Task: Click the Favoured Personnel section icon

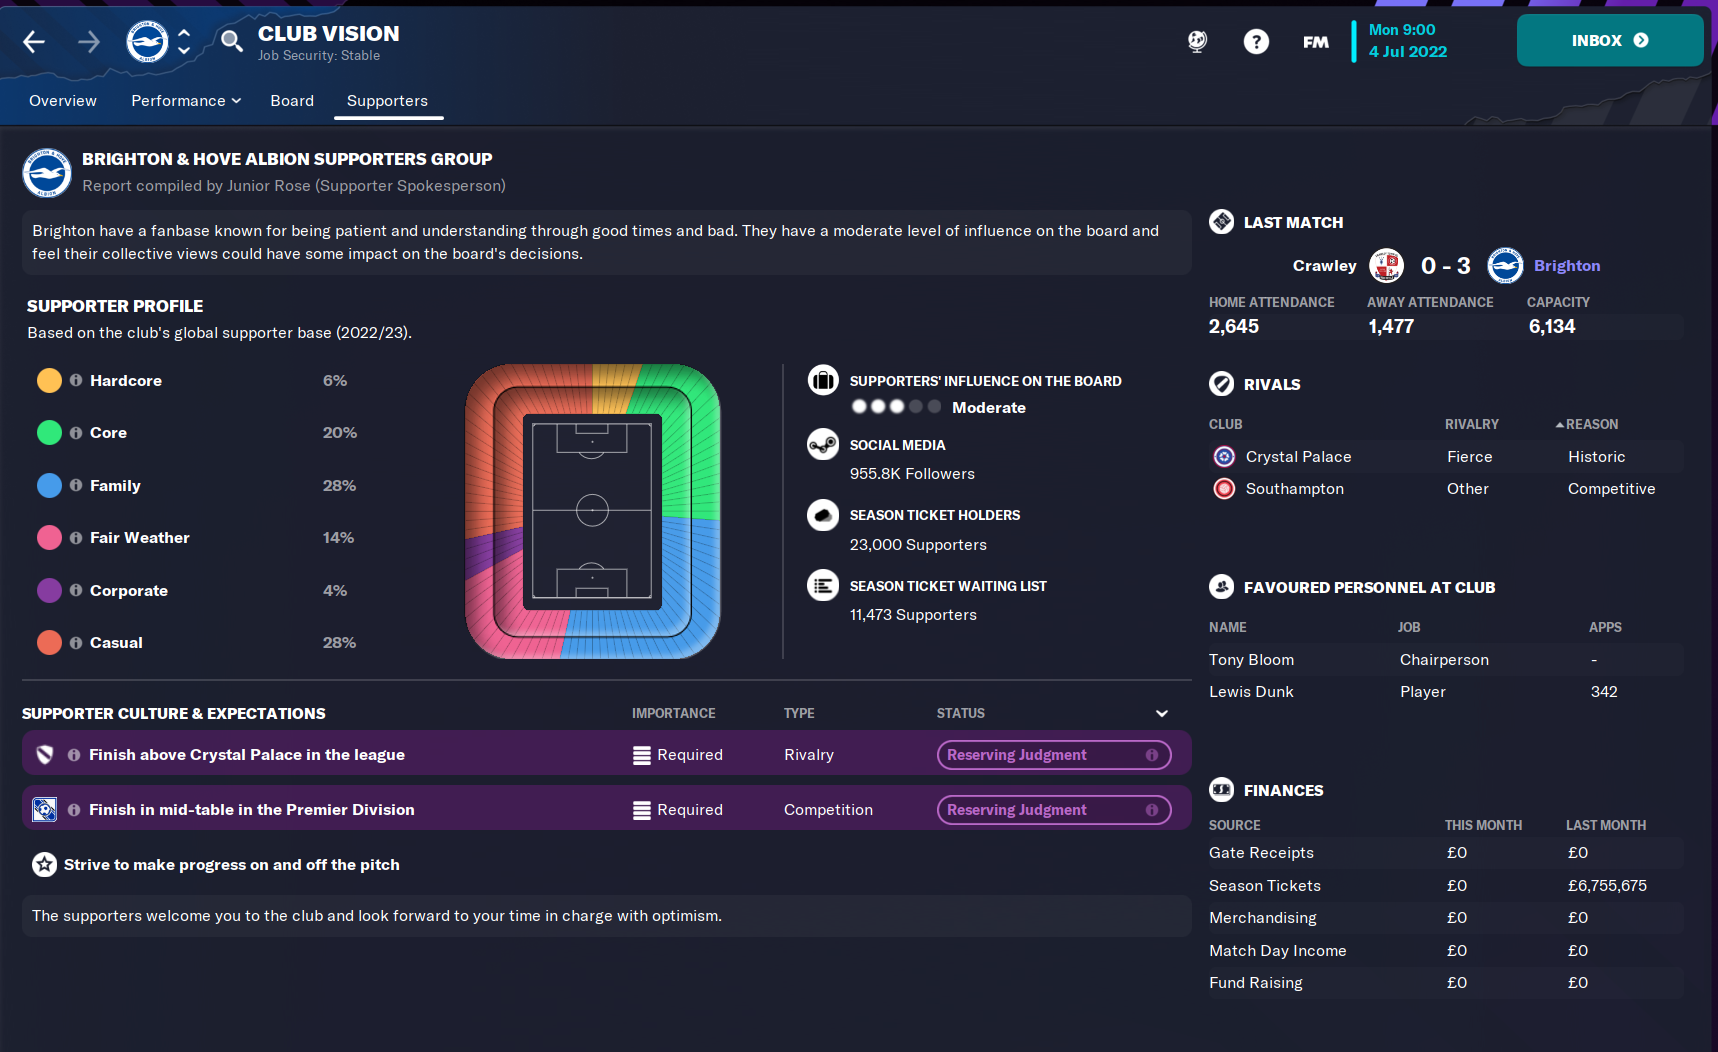Action: pyautogui.click(x=1221, y=587)
